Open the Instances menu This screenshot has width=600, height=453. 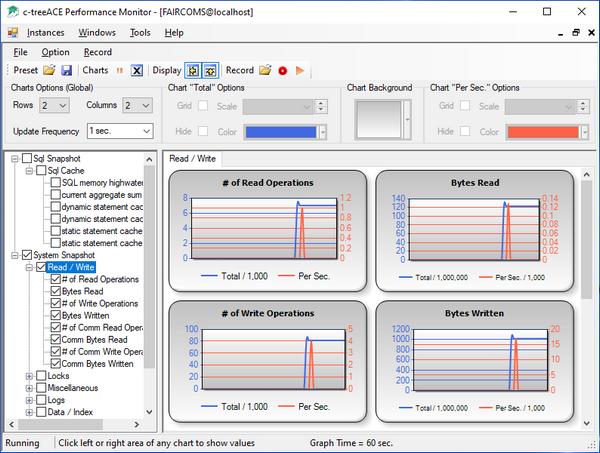pyautogui.click(x=46, y=33)
